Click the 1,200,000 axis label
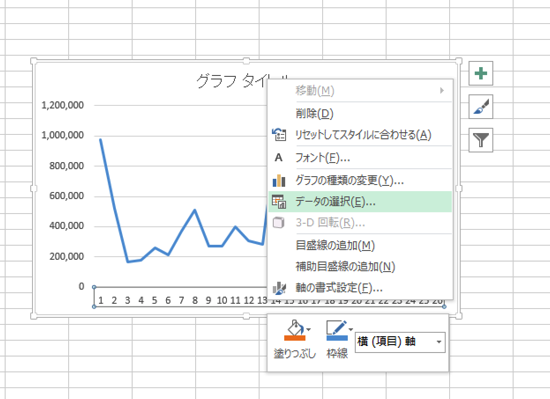This screenshot has height=399, width=550. pos(63,105)
